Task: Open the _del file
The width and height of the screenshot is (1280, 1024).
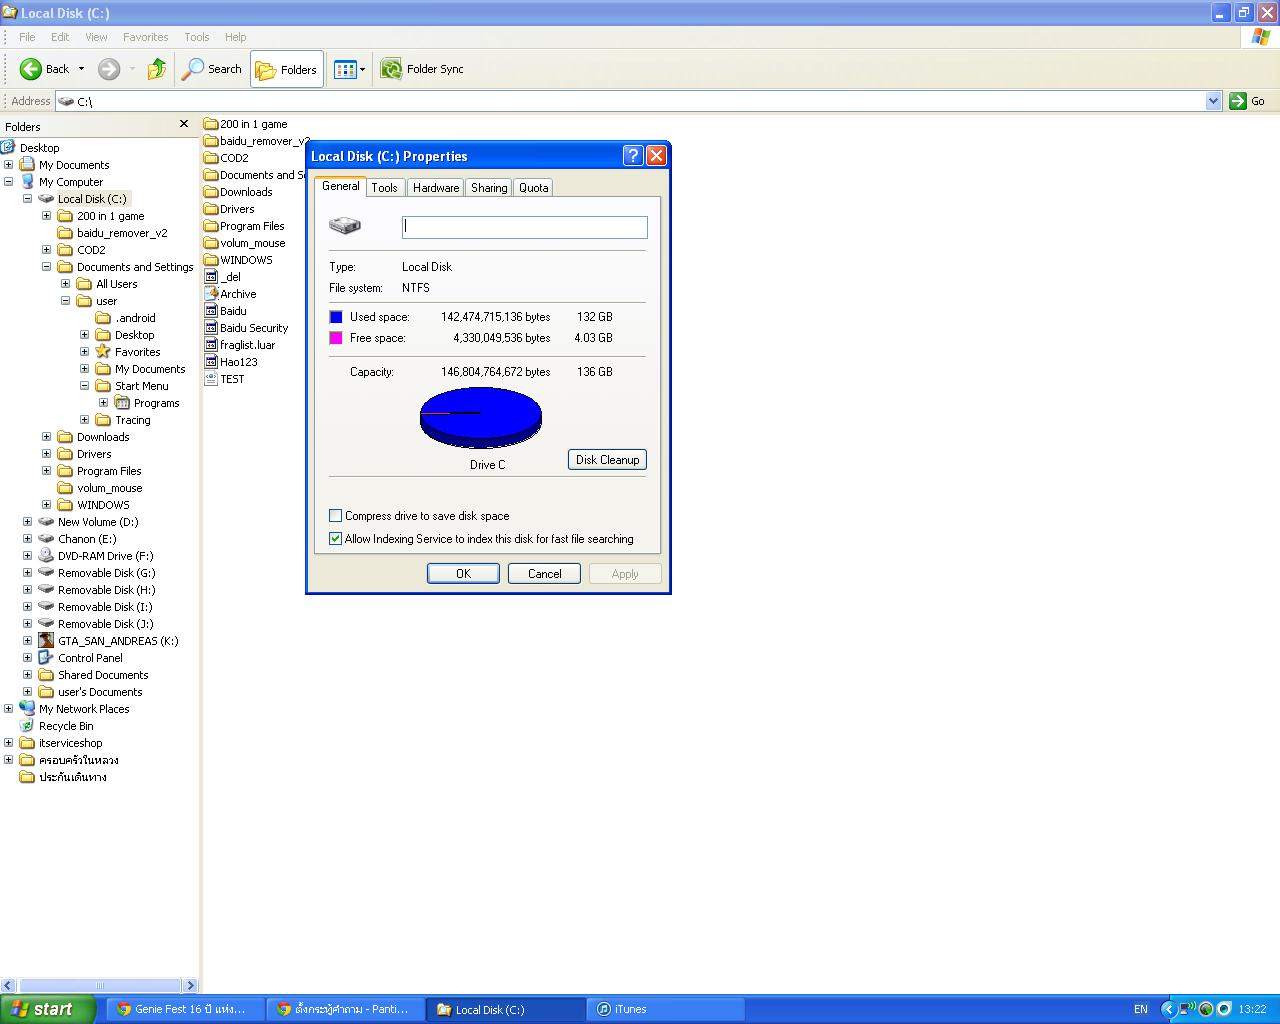Action: point(223,277)
